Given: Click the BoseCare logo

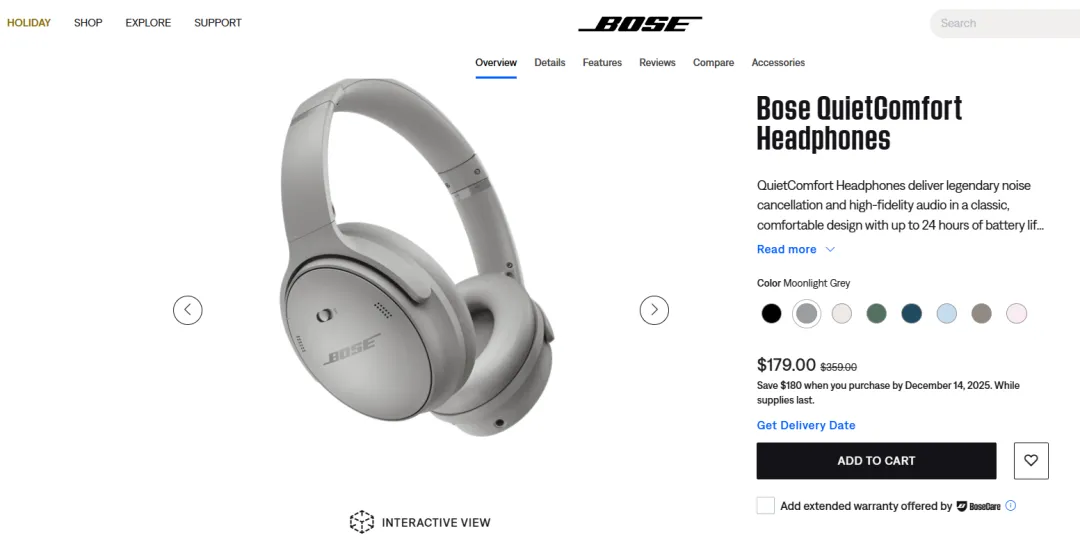Looking at the screenshot, I should [x=978, y=506].
